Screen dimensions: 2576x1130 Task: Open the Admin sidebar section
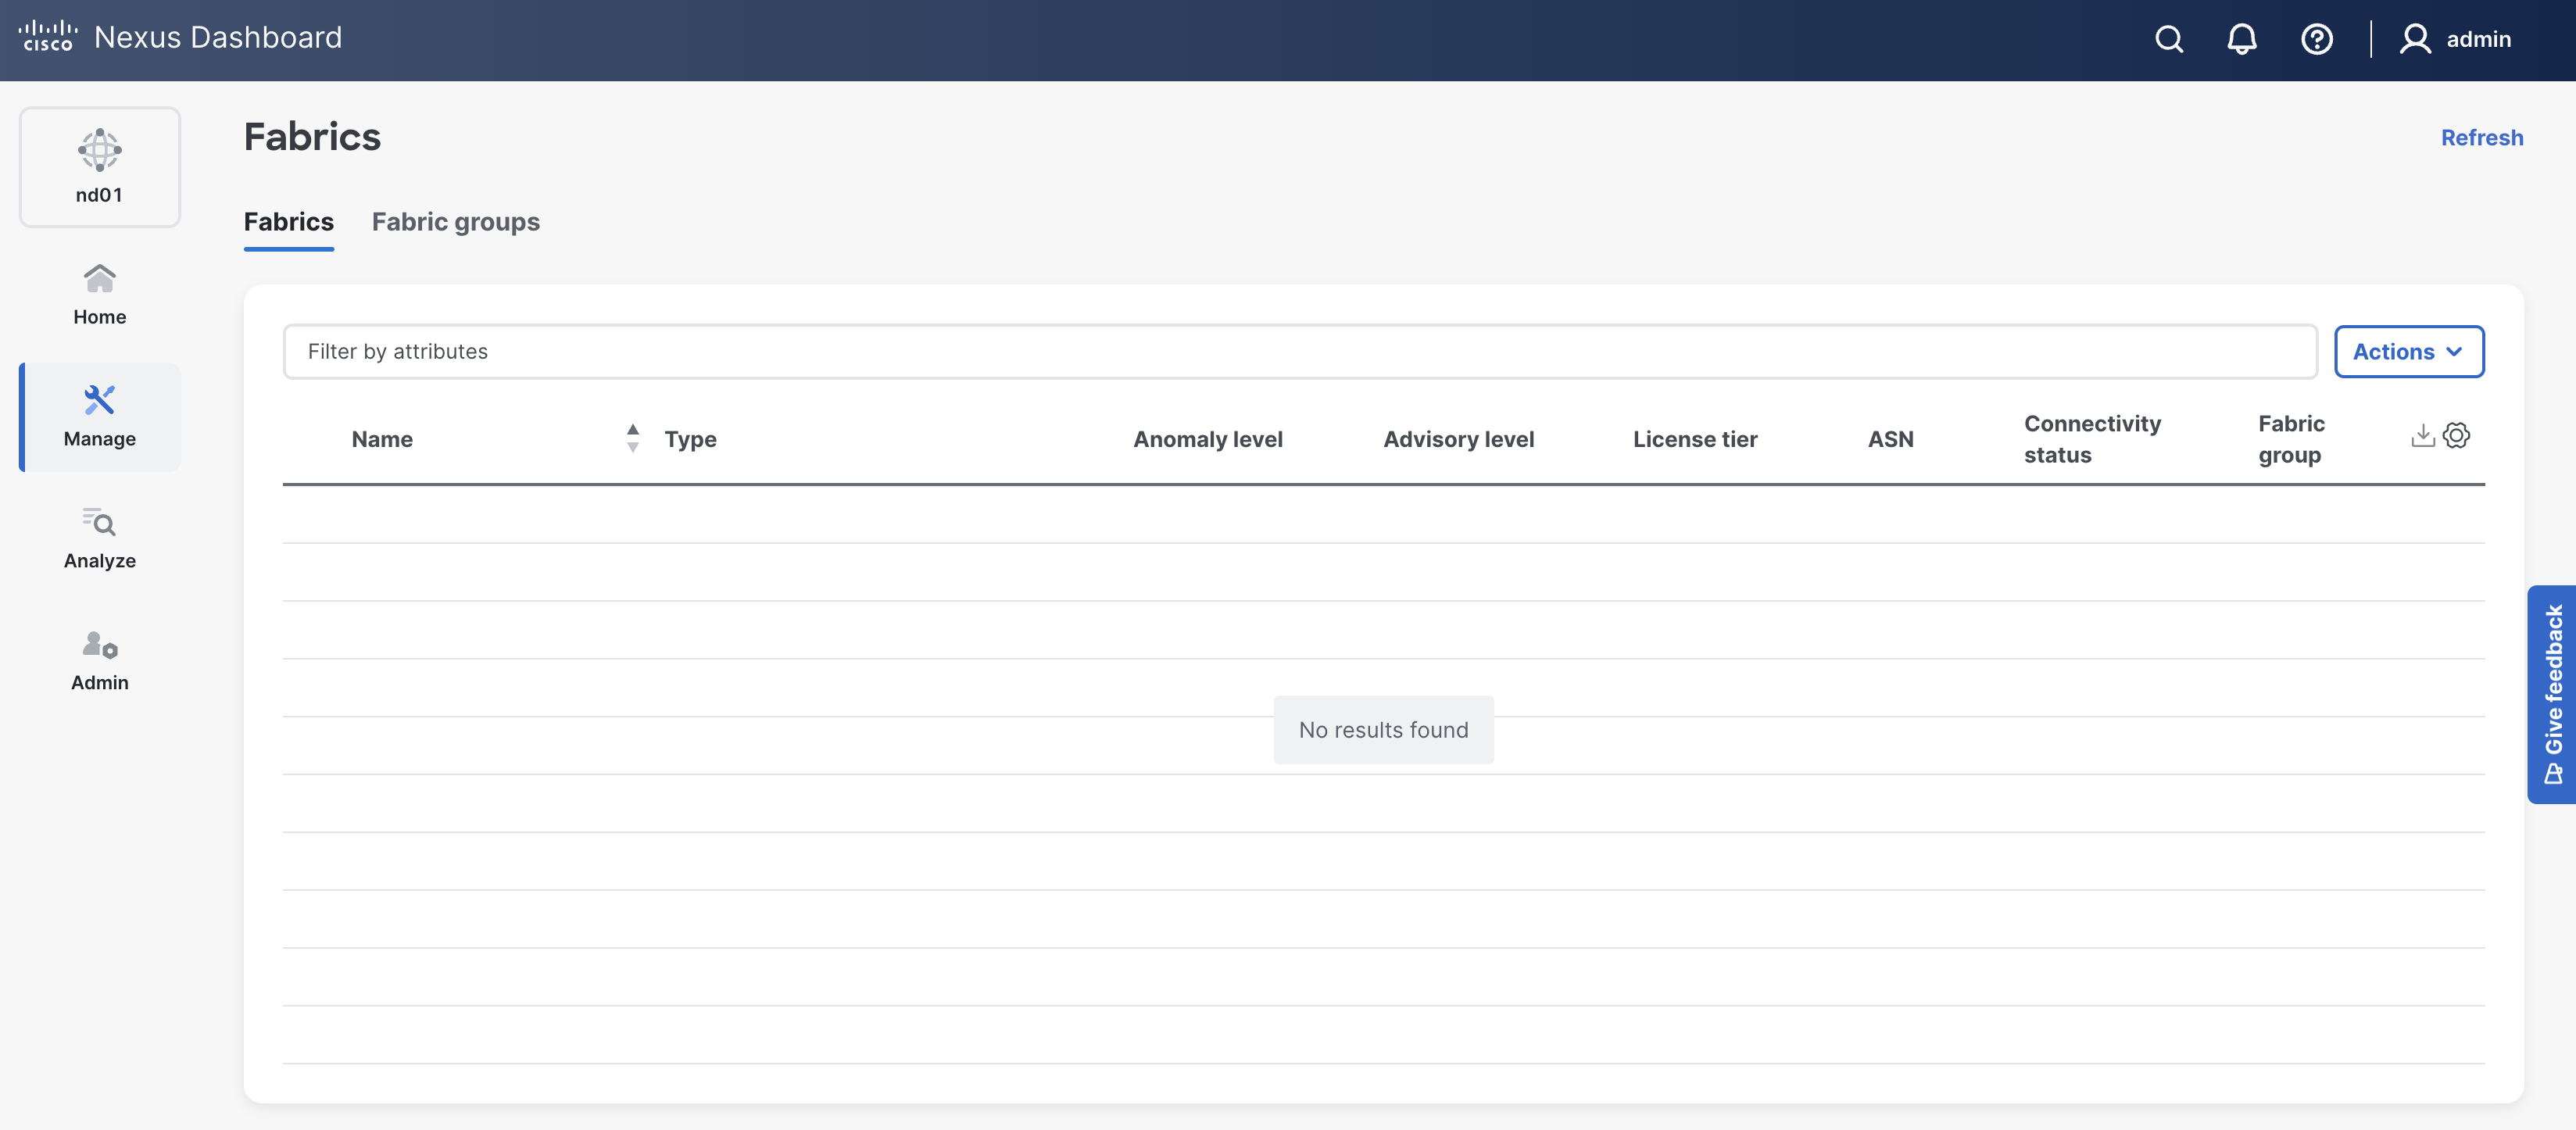(100, 660)
